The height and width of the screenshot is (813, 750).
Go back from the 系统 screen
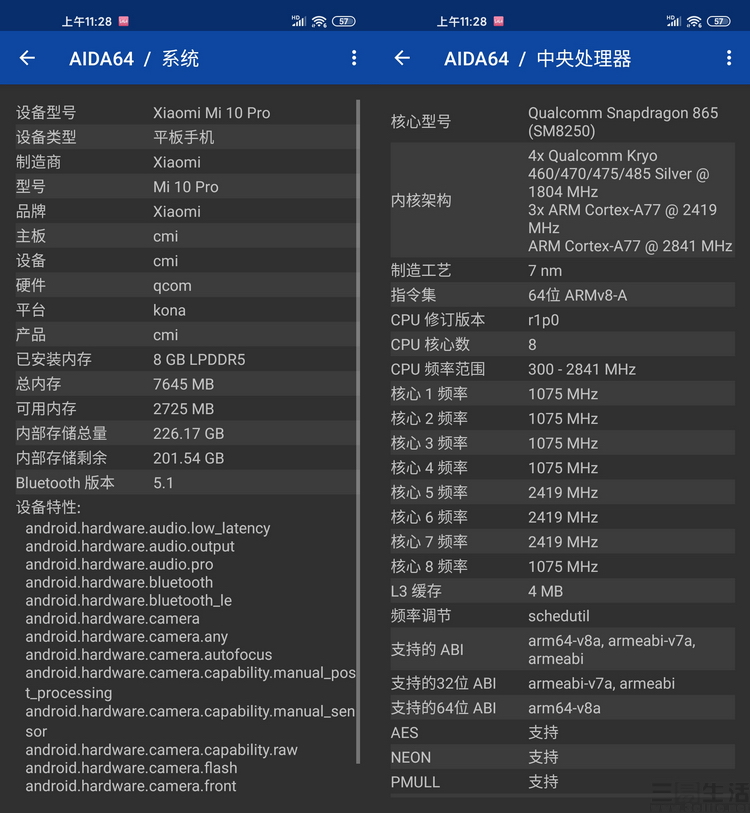[x=27, y=58]
